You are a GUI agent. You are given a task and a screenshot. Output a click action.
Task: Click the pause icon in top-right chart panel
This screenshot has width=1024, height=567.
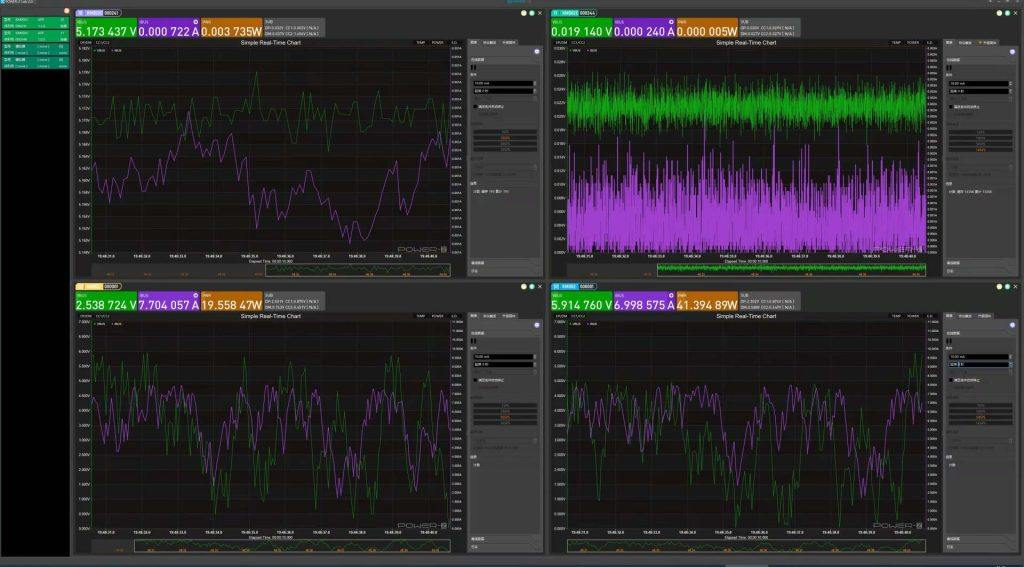948,68
